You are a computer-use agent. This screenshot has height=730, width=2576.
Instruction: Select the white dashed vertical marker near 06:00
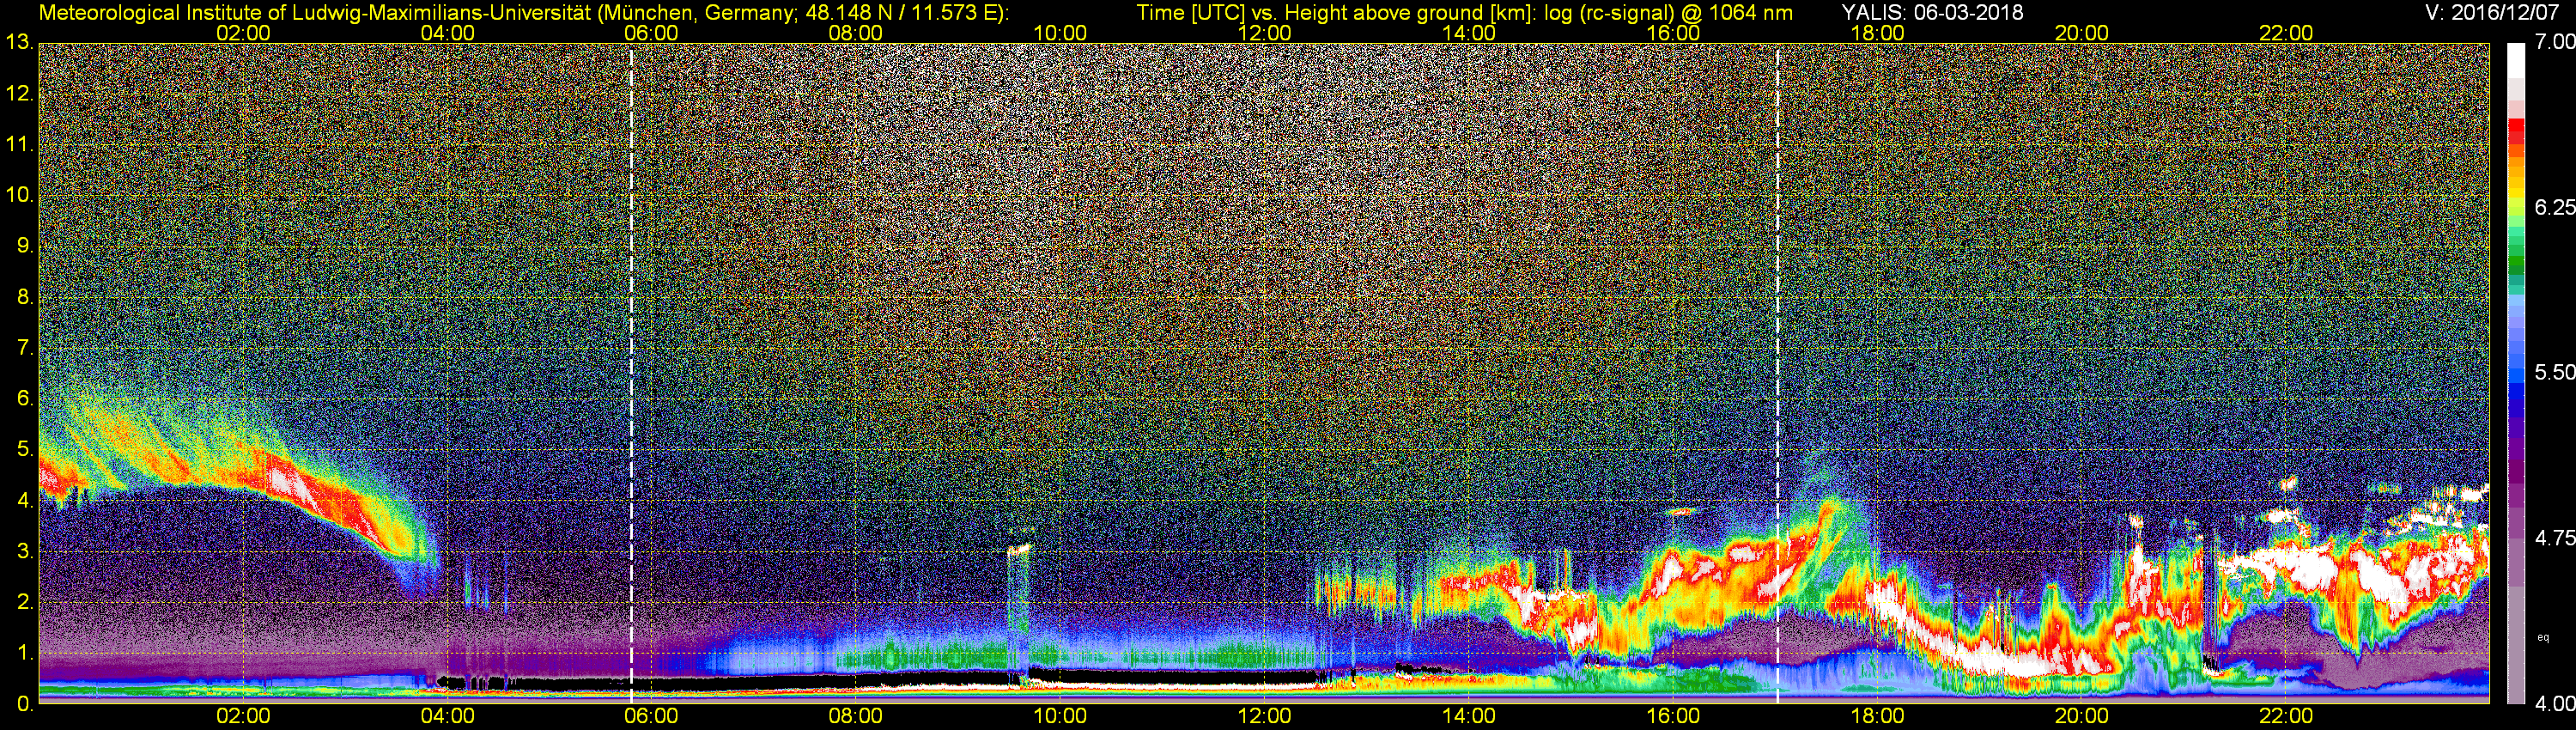coord(631,373)
